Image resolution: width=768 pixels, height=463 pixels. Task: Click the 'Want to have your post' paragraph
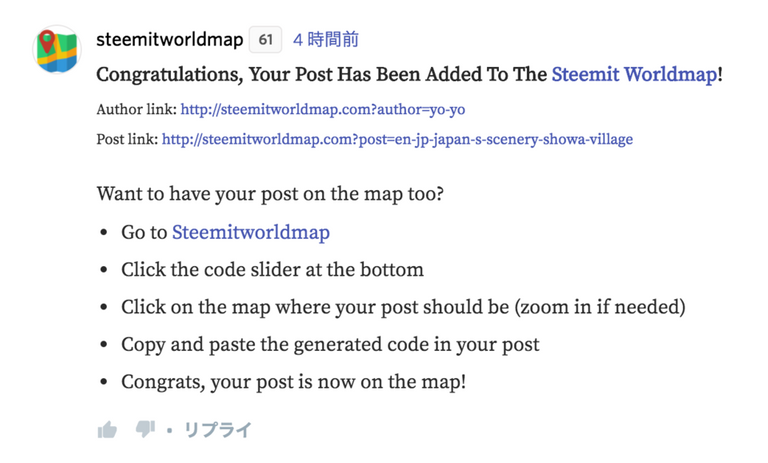coord(270,193)
